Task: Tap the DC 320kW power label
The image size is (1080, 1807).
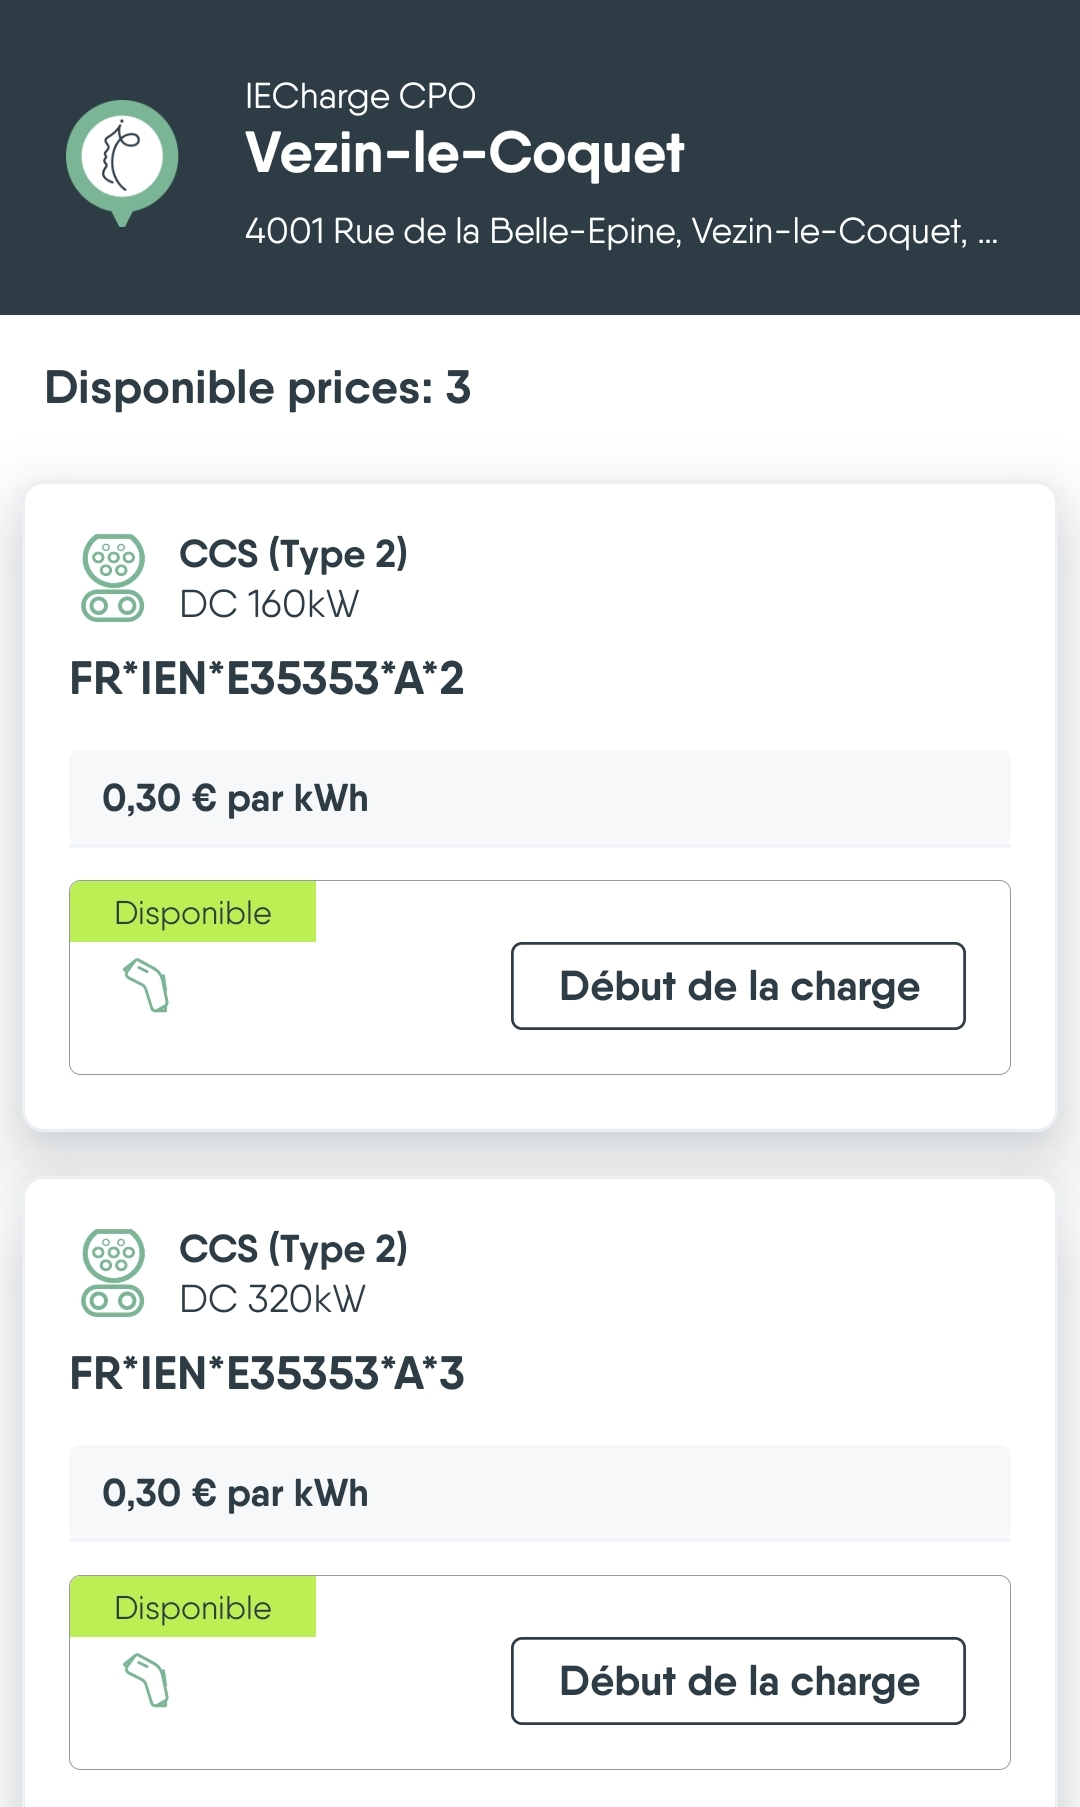Action: pyautogui.click(x=272, y=1299)
